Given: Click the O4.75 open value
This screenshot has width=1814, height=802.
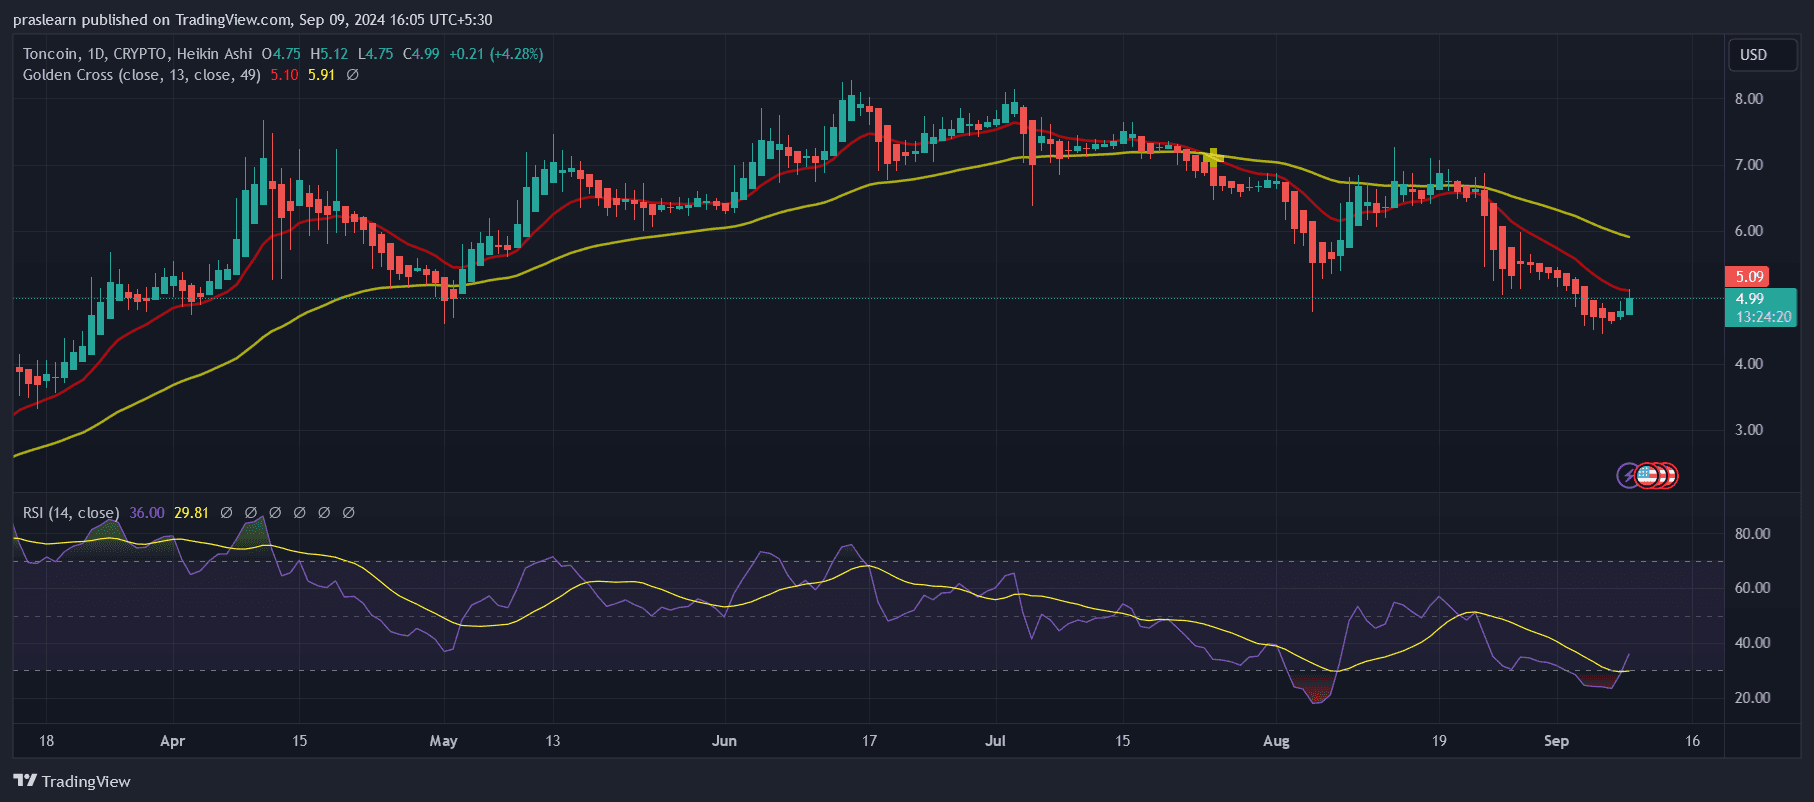Looking at the screenshot, I should [281, 54].
